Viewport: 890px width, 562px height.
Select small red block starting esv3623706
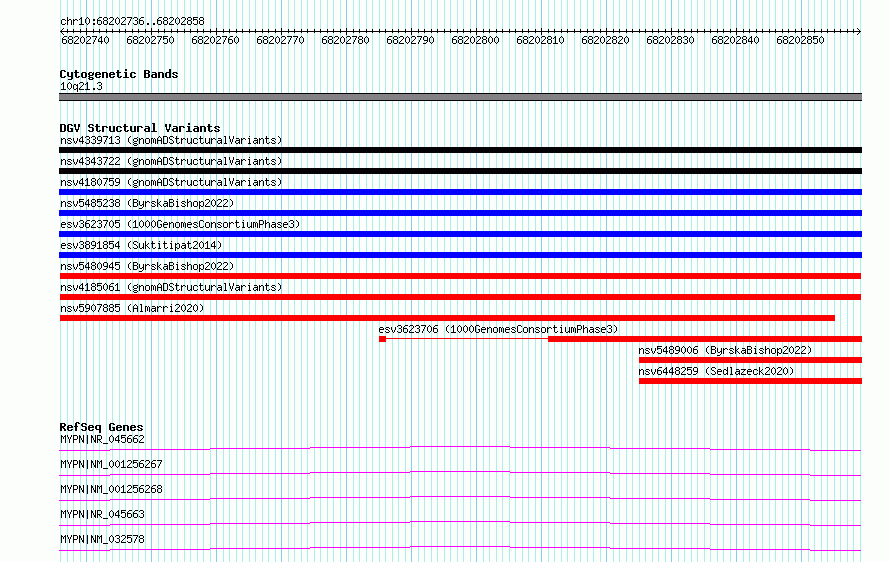[x=383, y=339]
